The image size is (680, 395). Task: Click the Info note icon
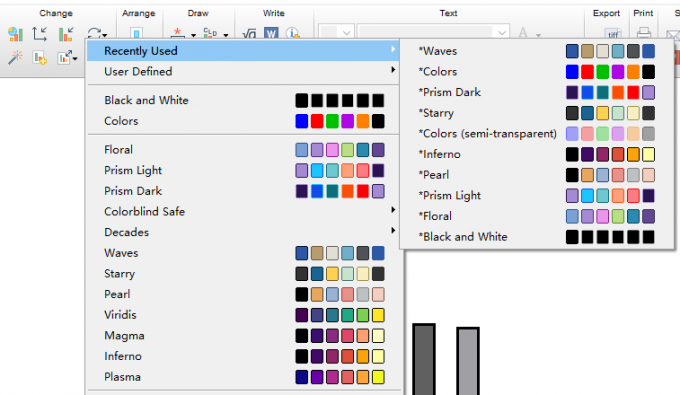click(292, 33)
